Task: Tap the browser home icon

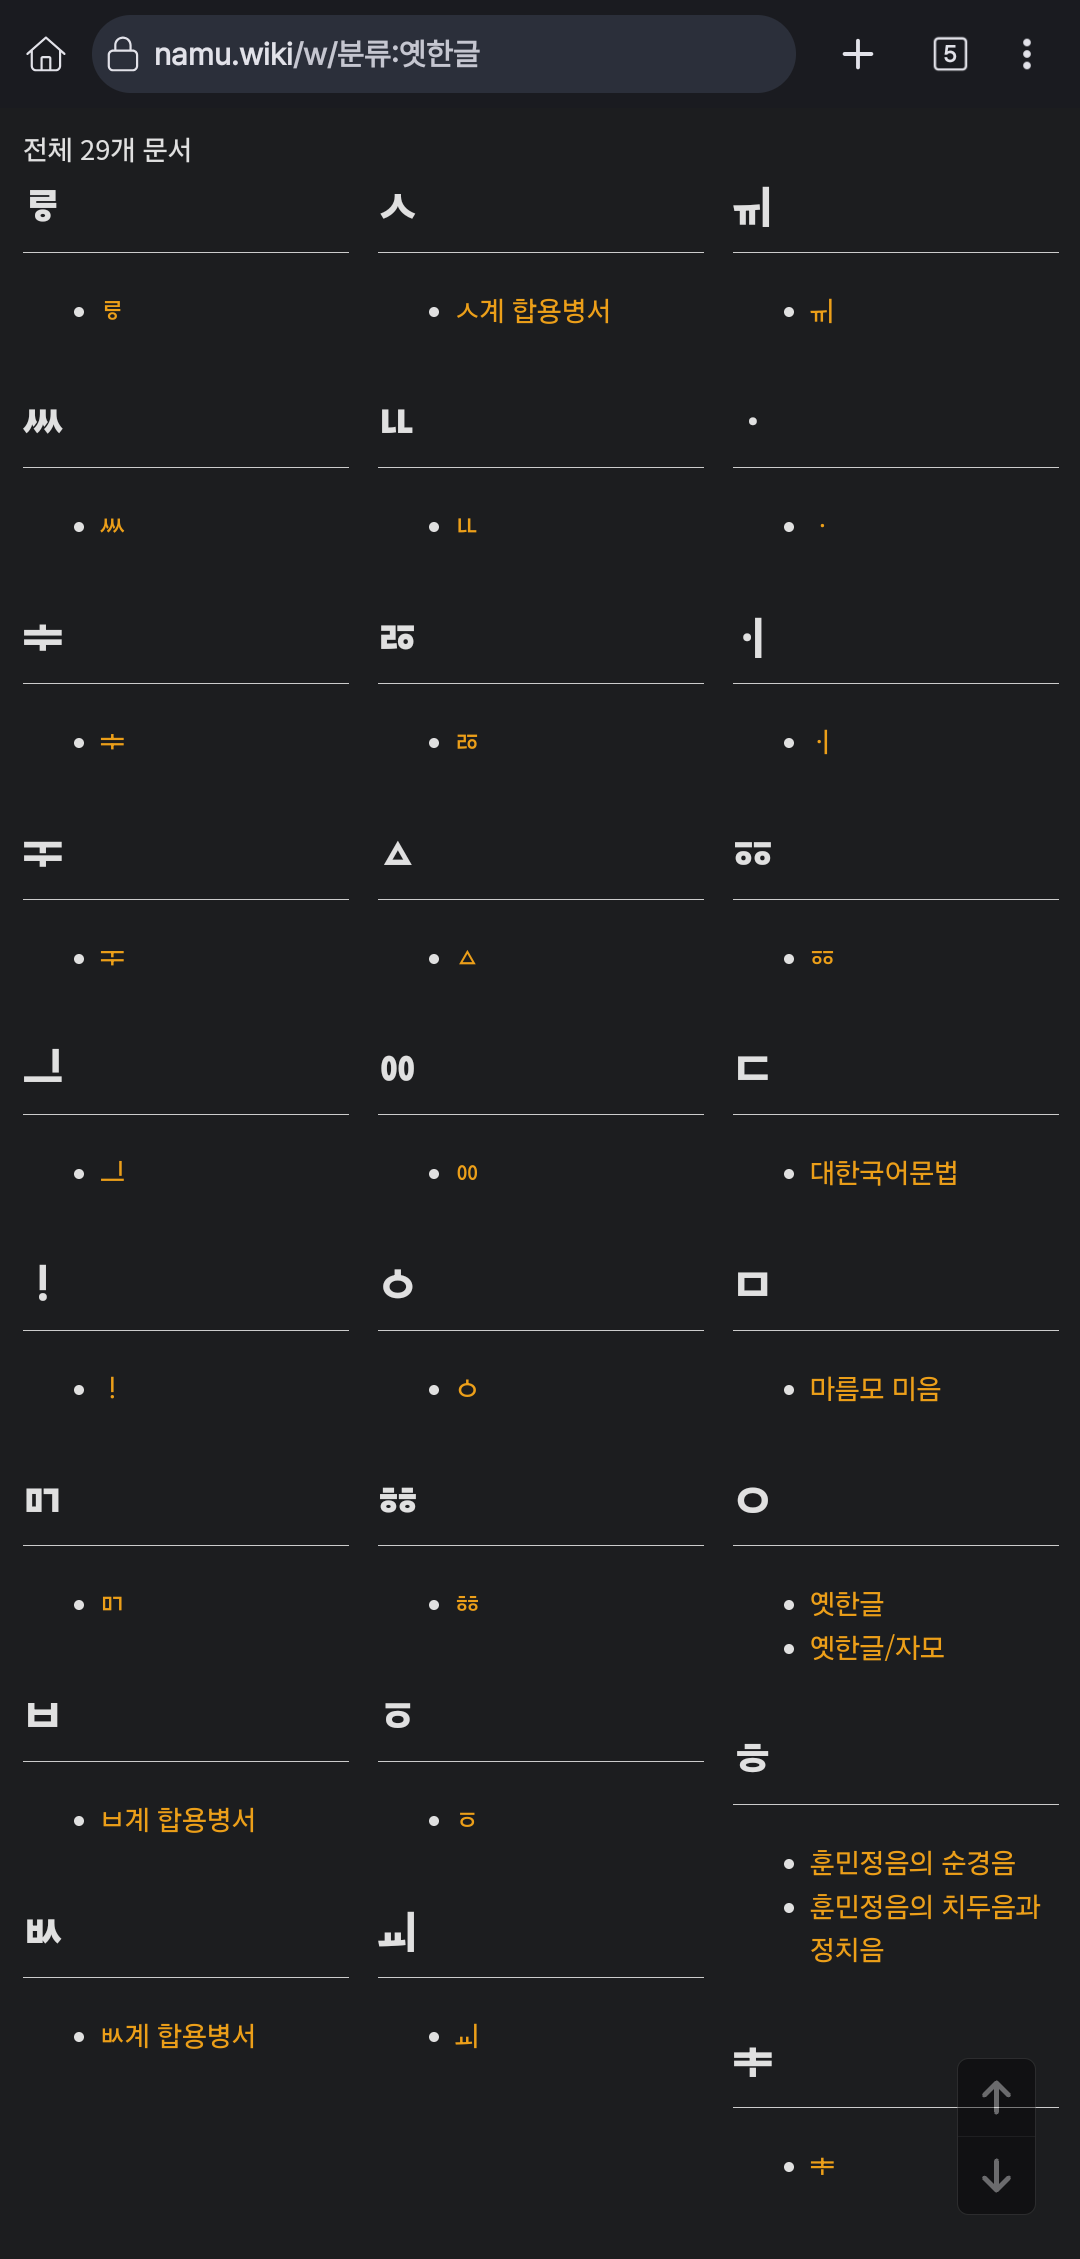Action: 45,54
